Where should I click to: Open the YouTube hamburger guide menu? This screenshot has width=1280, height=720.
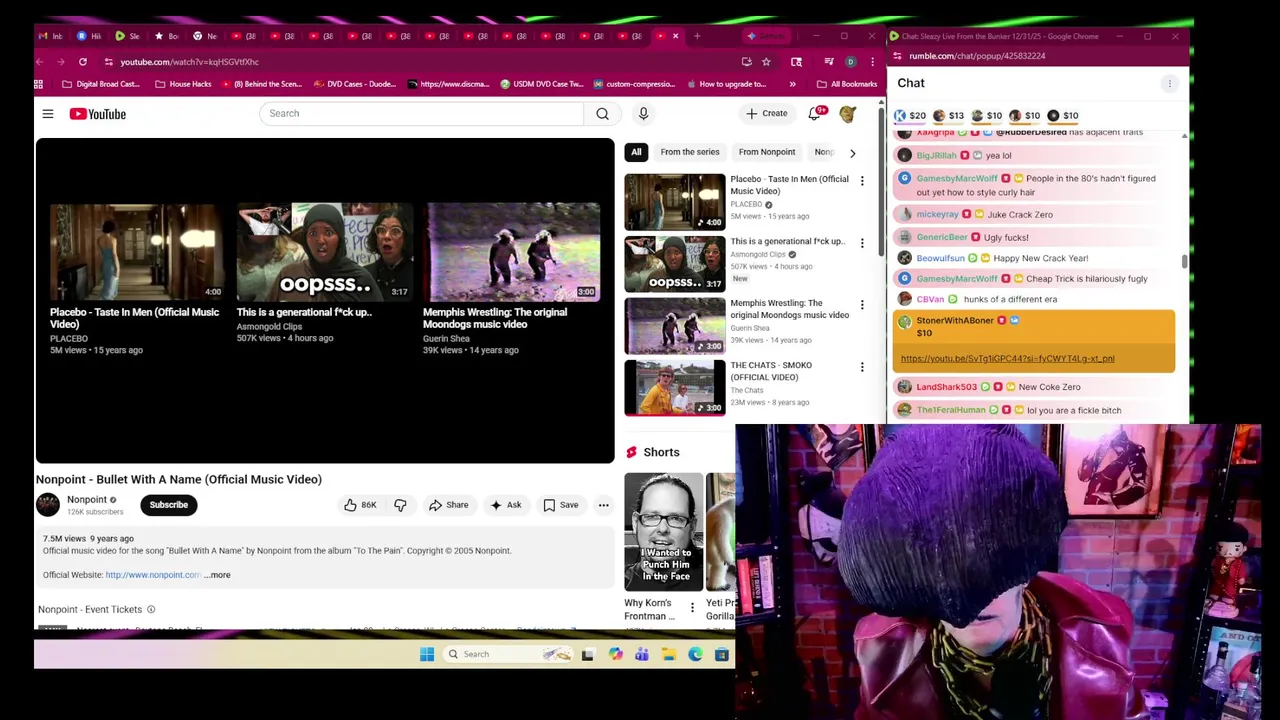[47, 114]
